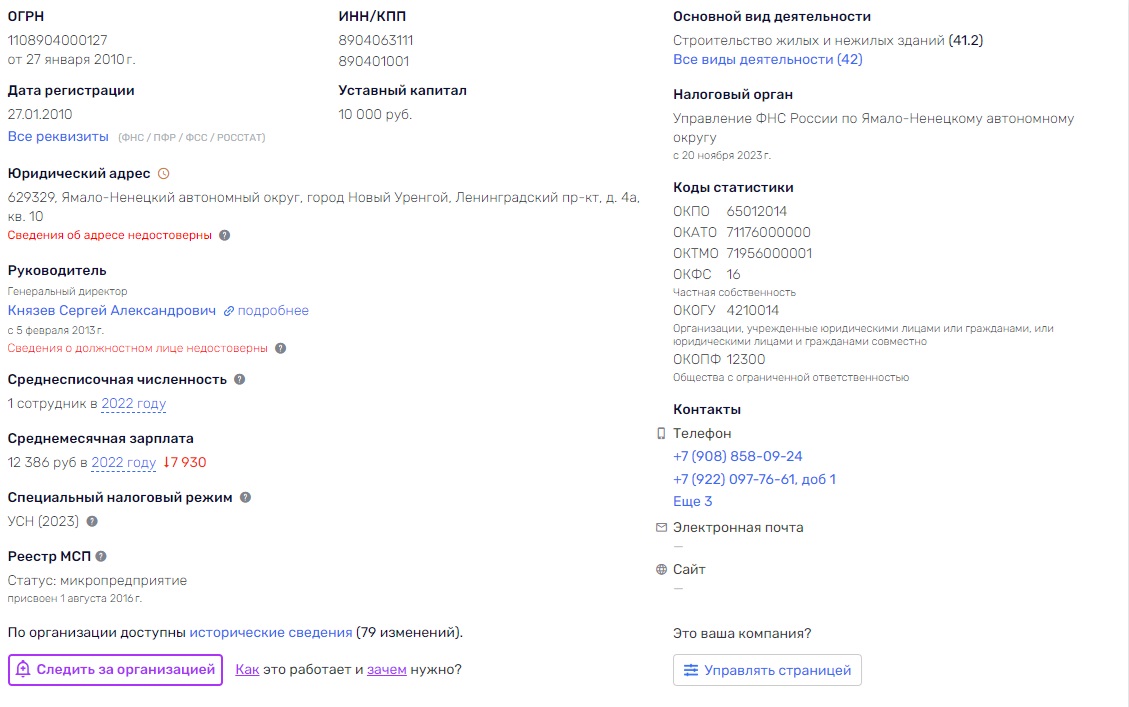Image resolution: width=1129 pixels, height=707 pixels.
Task: Open исторические сведения link
Action: pyautogui.click(x=271, y=633)
